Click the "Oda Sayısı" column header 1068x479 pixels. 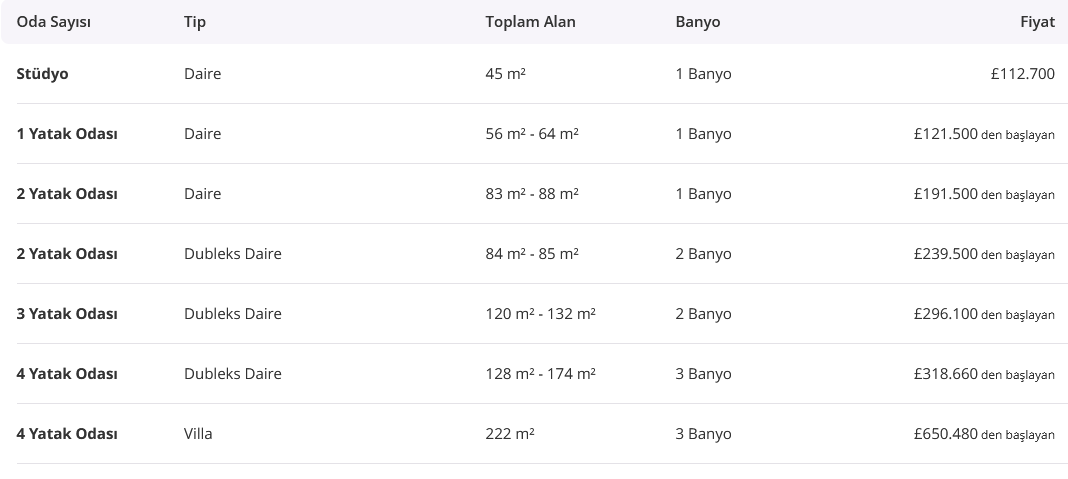point(54,22)
